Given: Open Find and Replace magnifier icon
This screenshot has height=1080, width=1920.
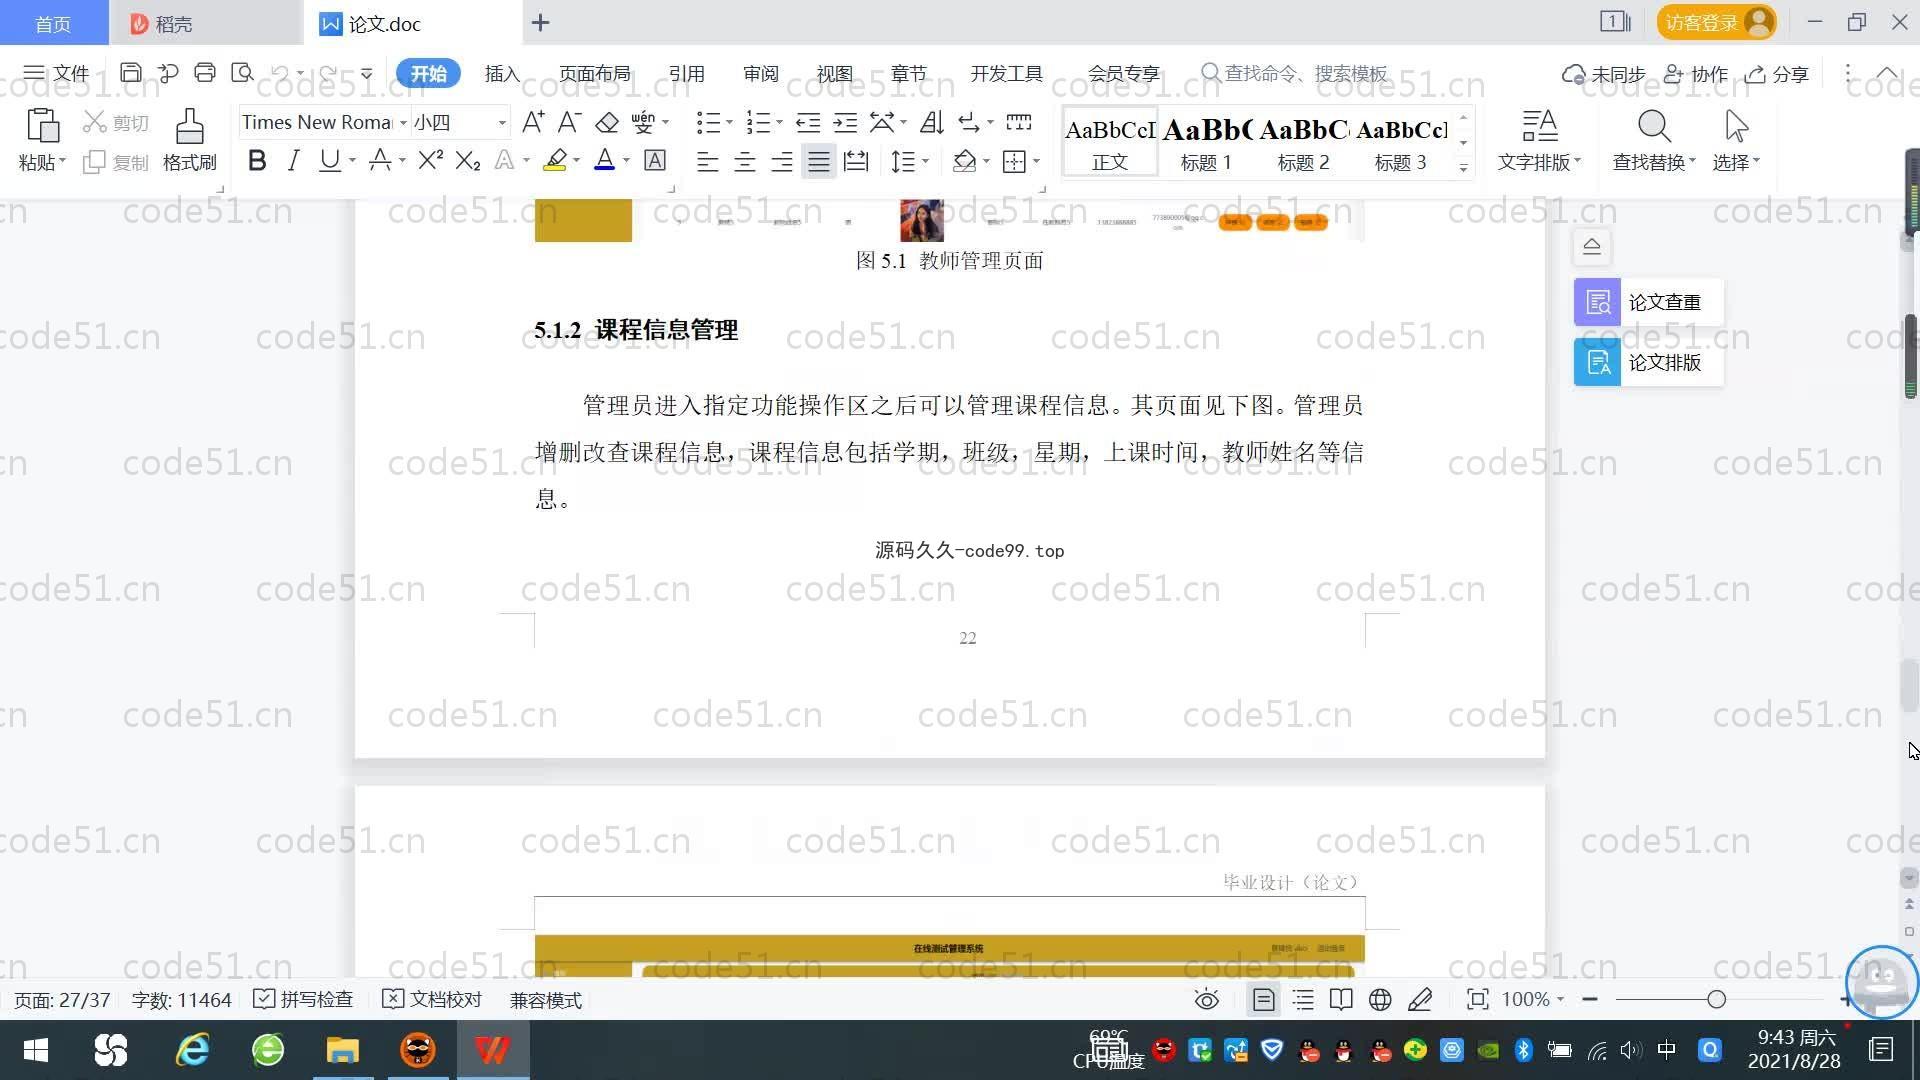Looking at the screenshot, I should 1654,127.
